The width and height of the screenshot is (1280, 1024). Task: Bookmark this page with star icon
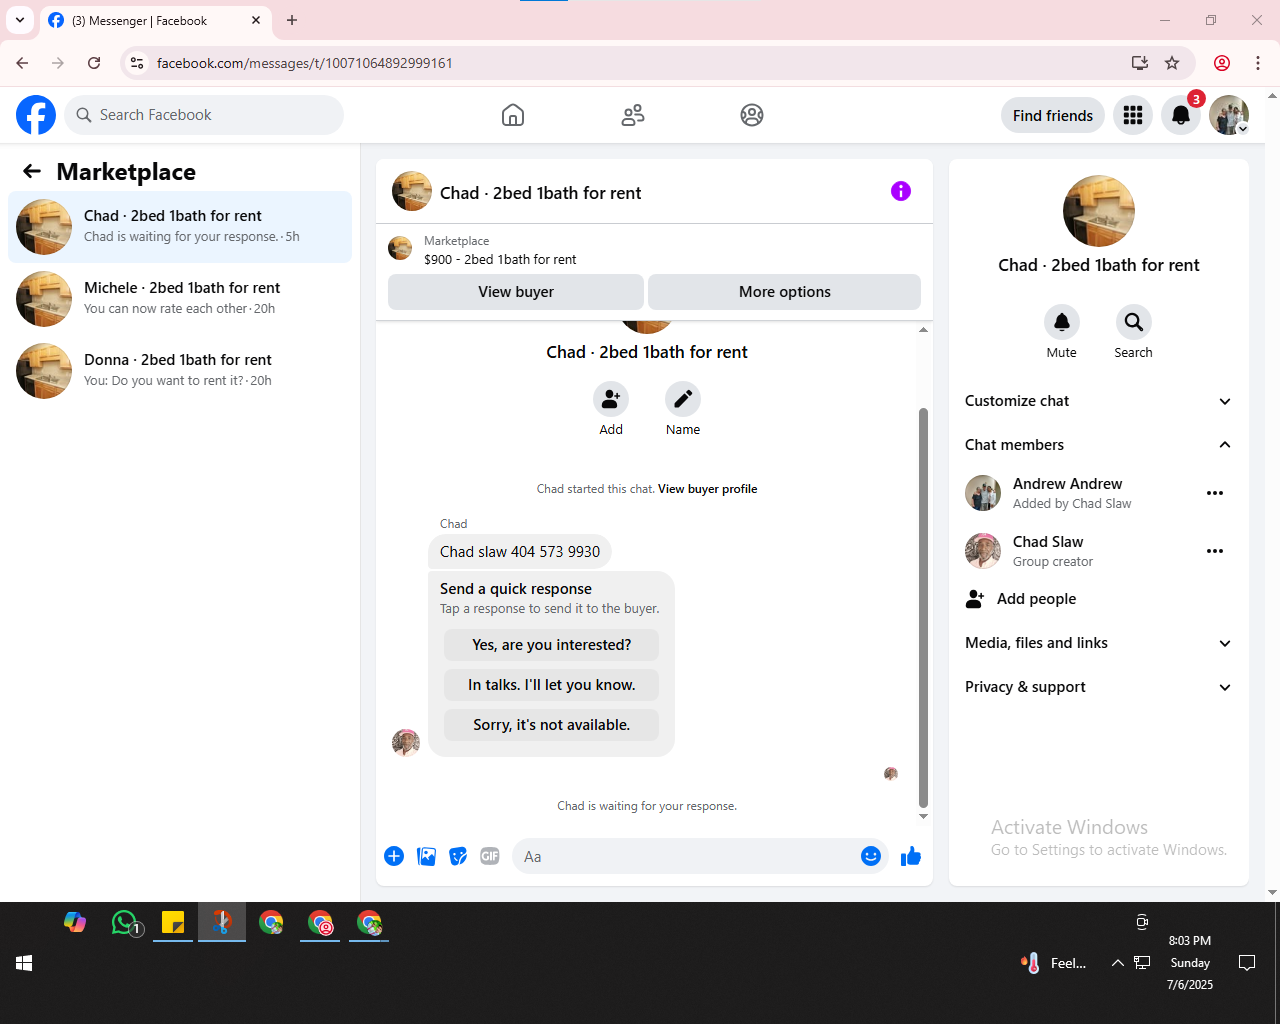click(x=1172, y=63)
